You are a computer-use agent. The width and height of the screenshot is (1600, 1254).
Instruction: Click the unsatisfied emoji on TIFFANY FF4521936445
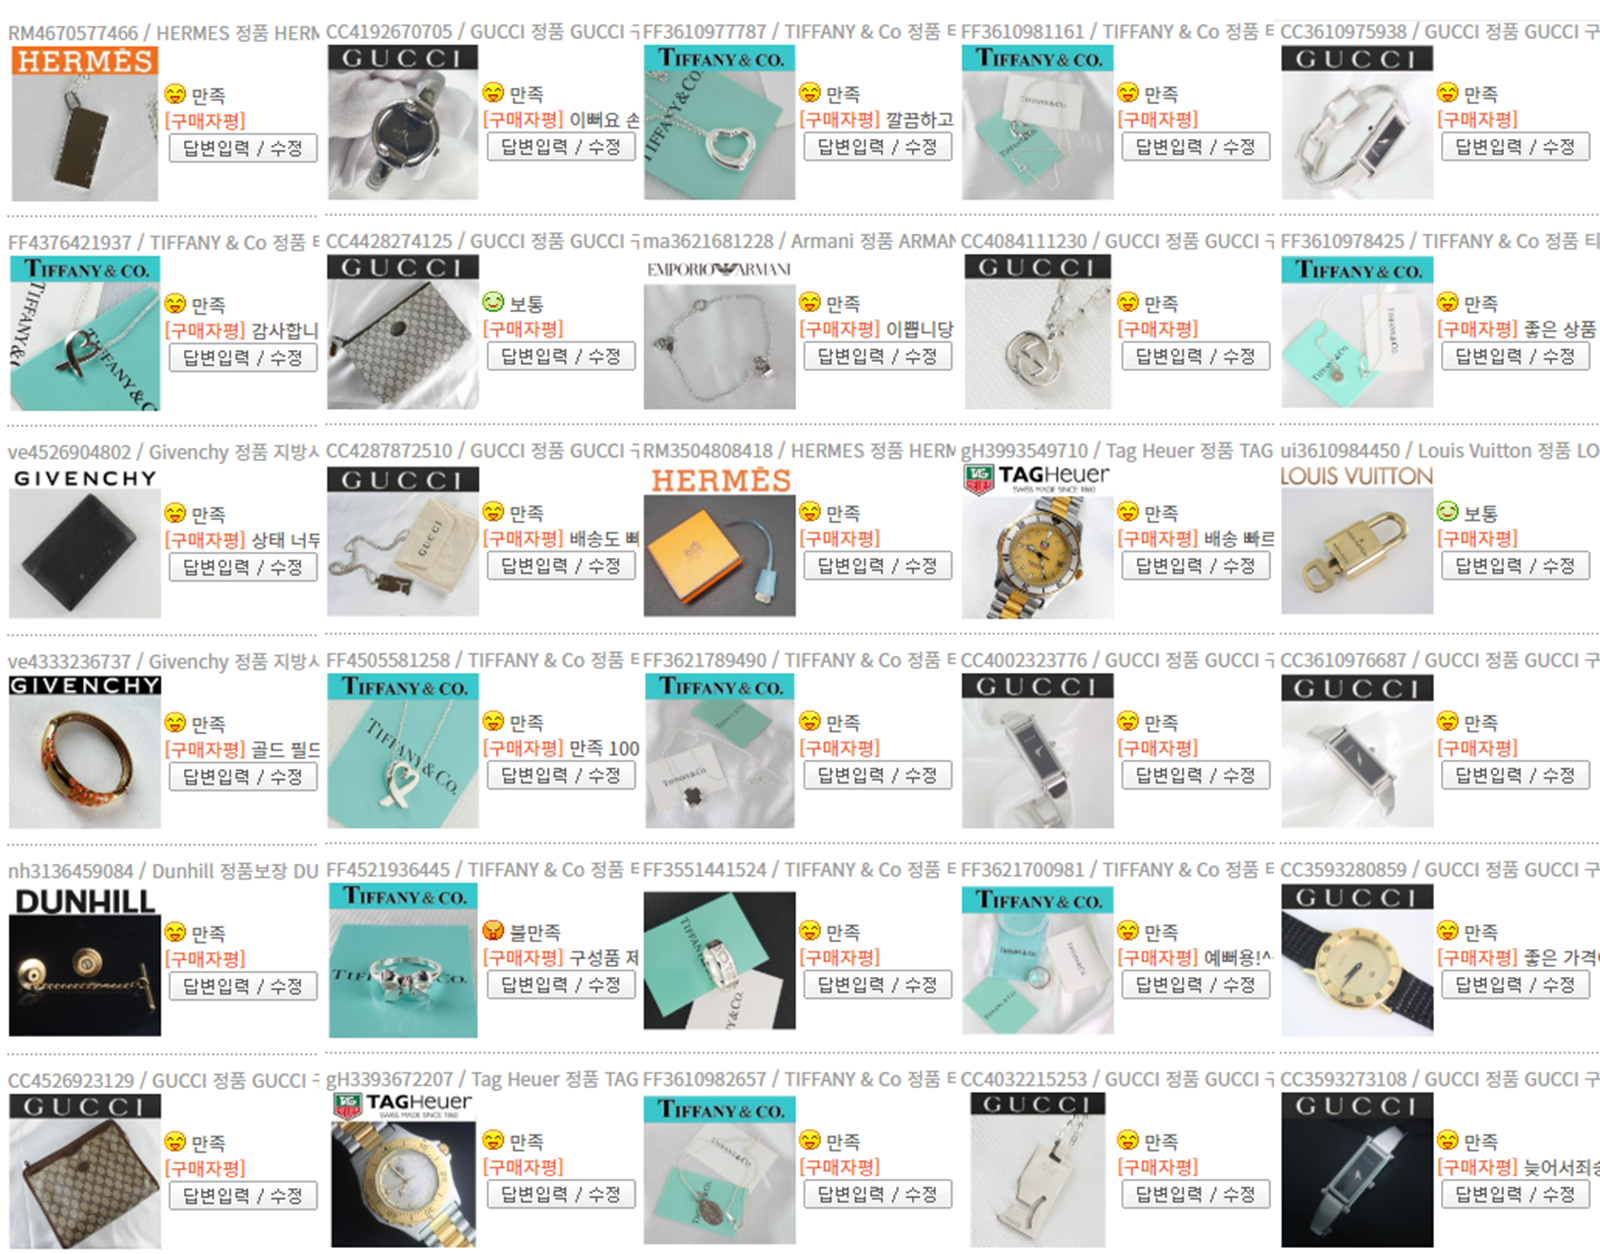493,931
